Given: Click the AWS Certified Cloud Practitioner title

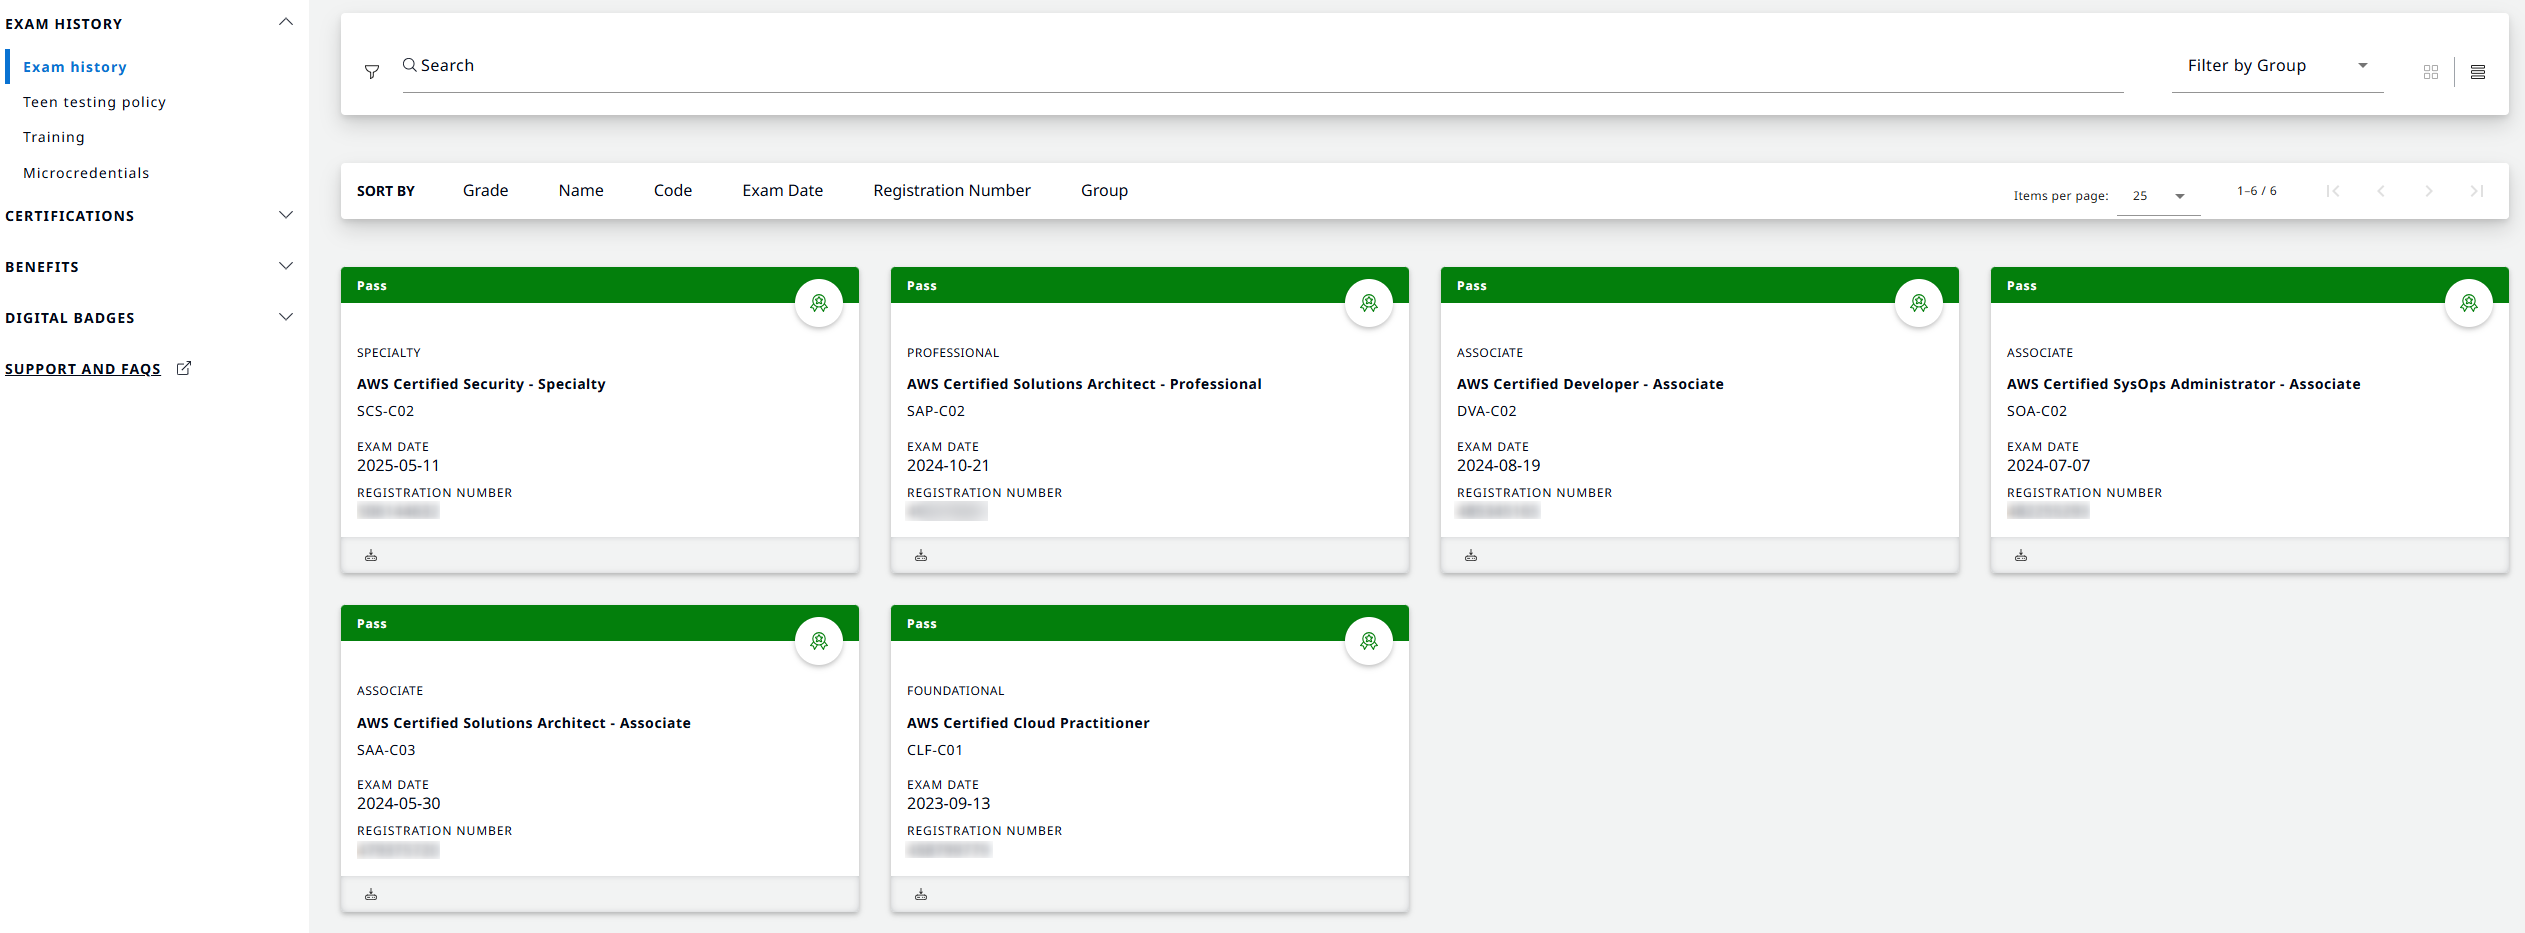Looking at the screenshot, I should (x=1028, y=723).
